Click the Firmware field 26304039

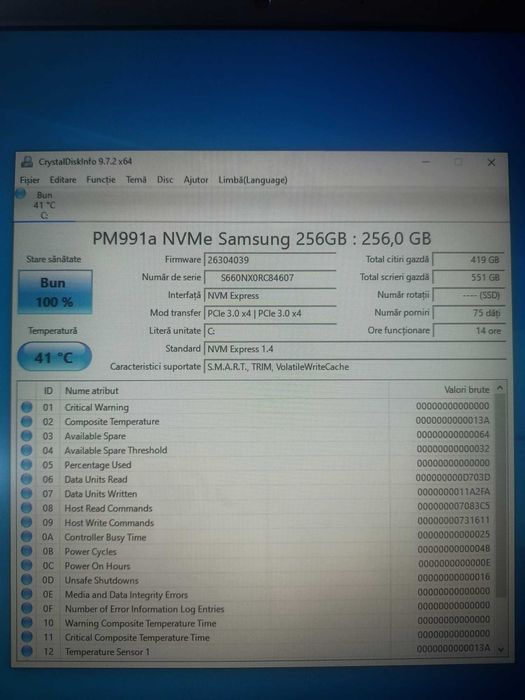click(x=270, y=260)
